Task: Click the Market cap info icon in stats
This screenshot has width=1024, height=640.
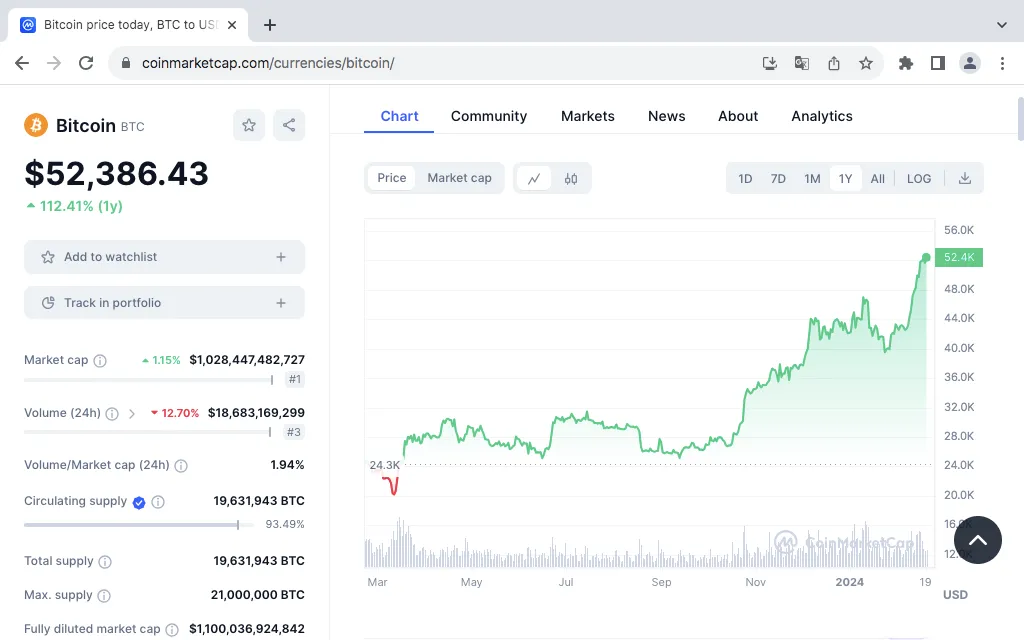Action: point(100,360)
